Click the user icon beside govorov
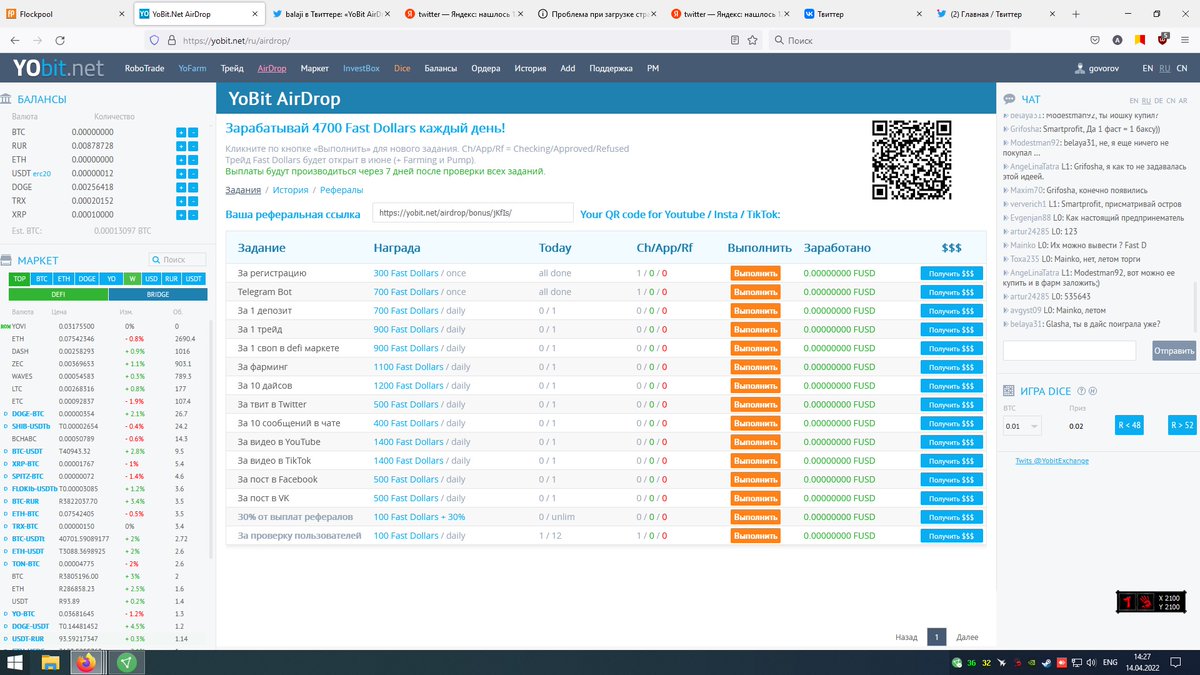The height and width of the screenshot is (675, 1200). 1079,69
